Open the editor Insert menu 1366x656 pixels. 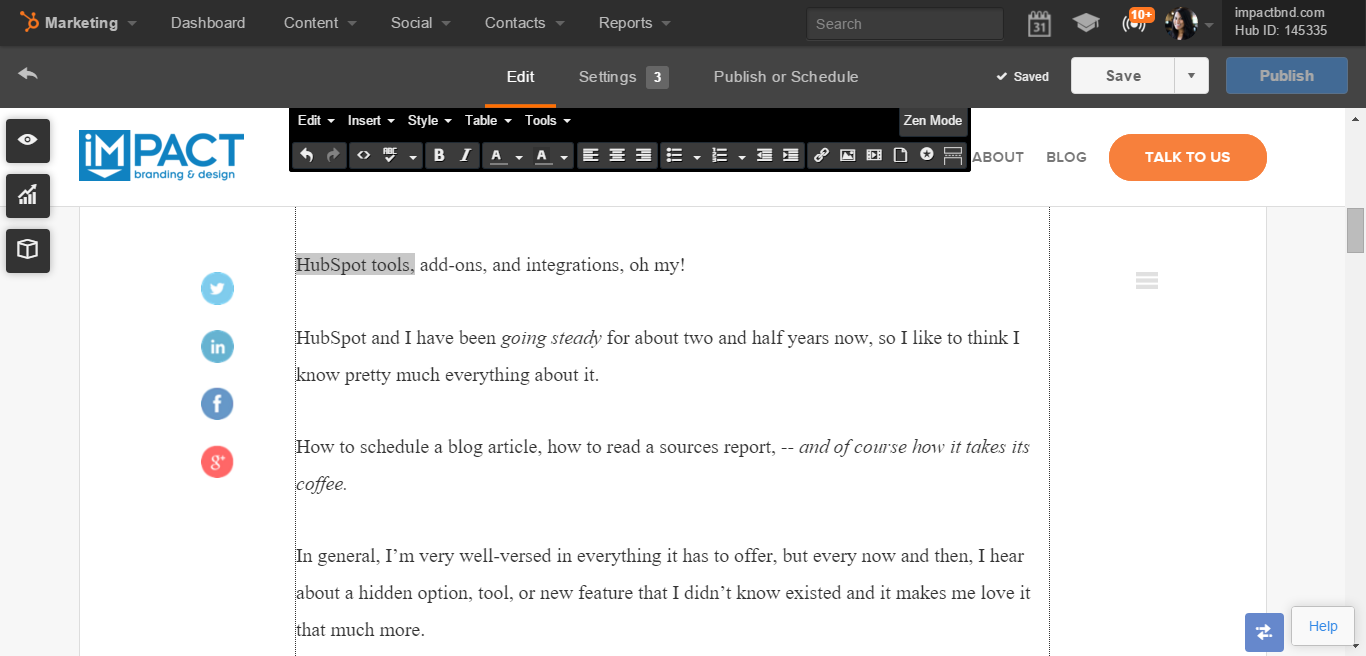click(x=371, y=120)
